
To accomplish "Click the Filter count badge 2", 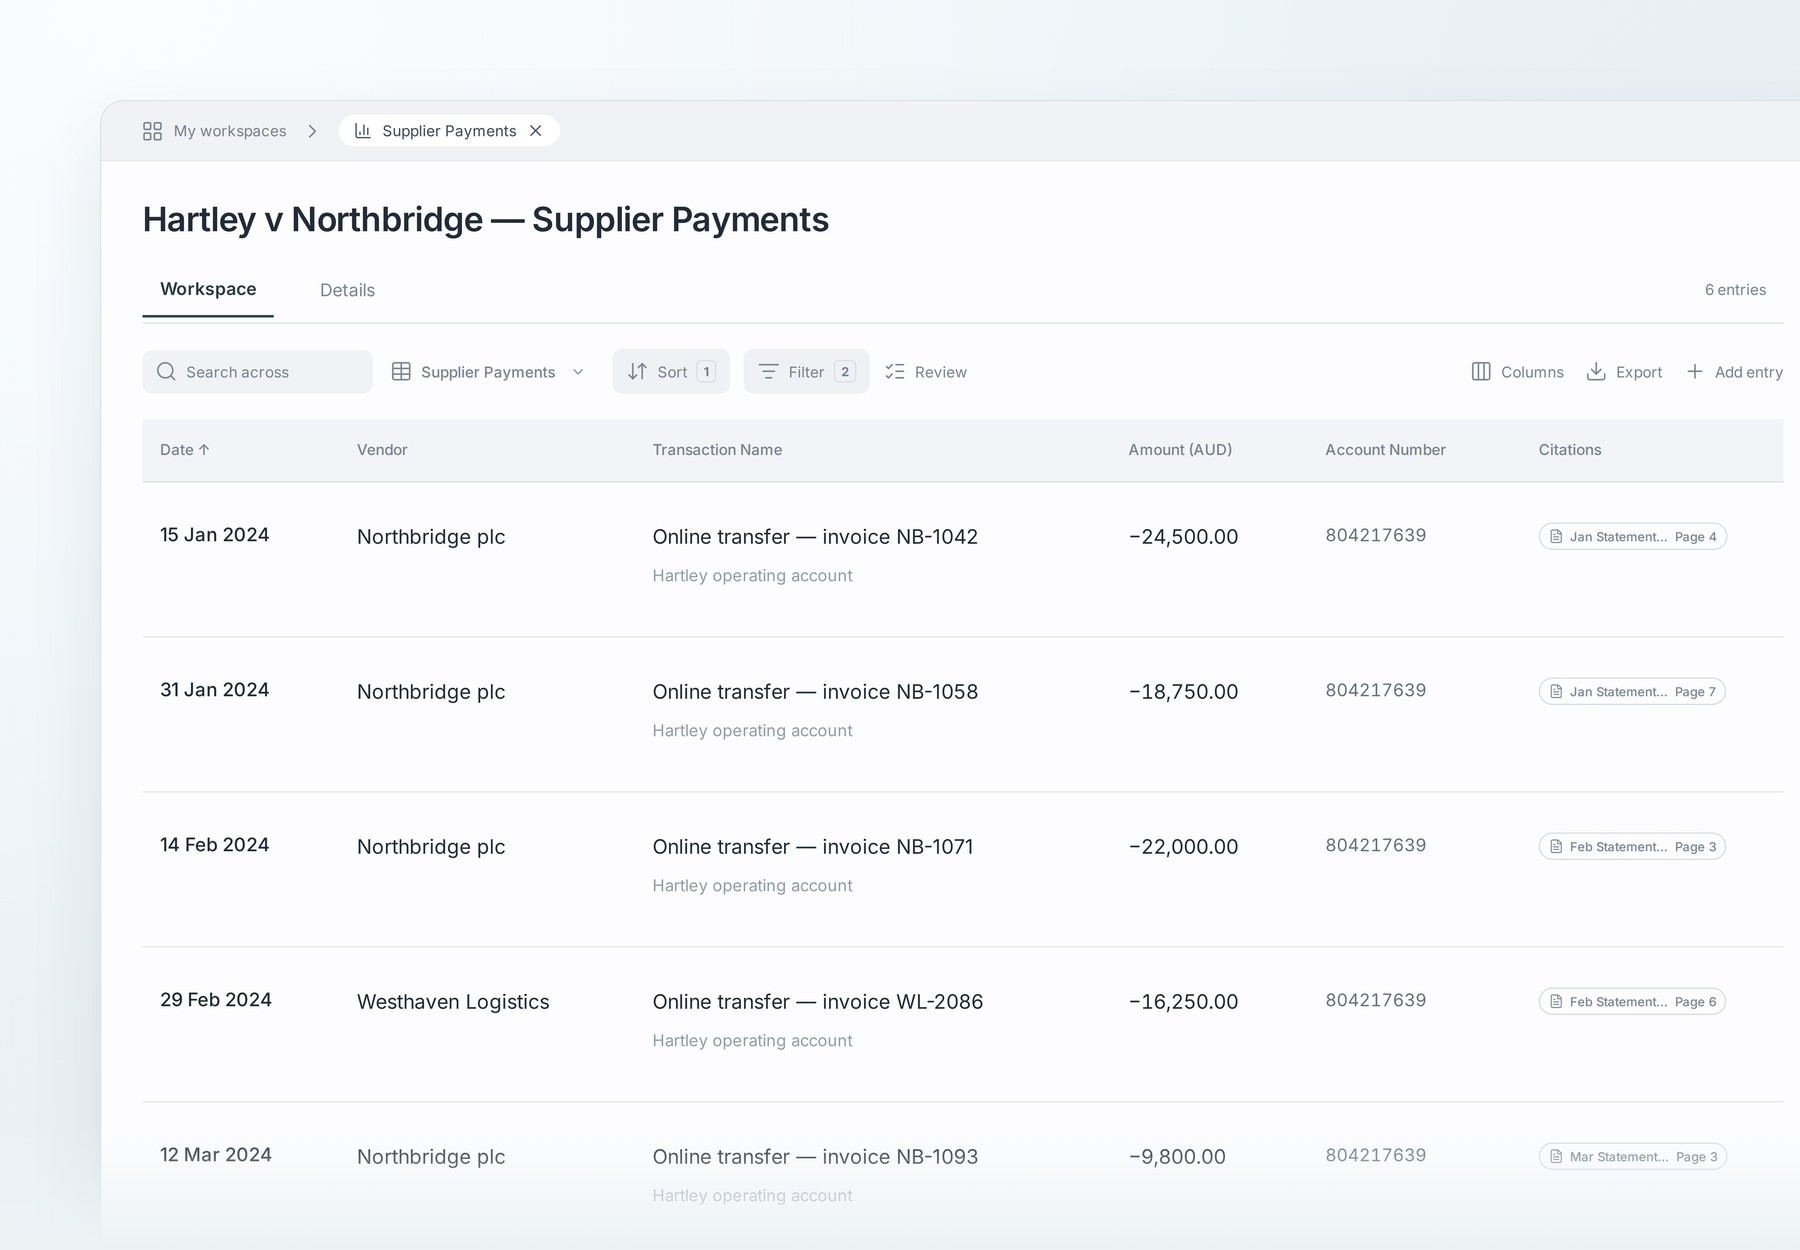I will point(845,371).
